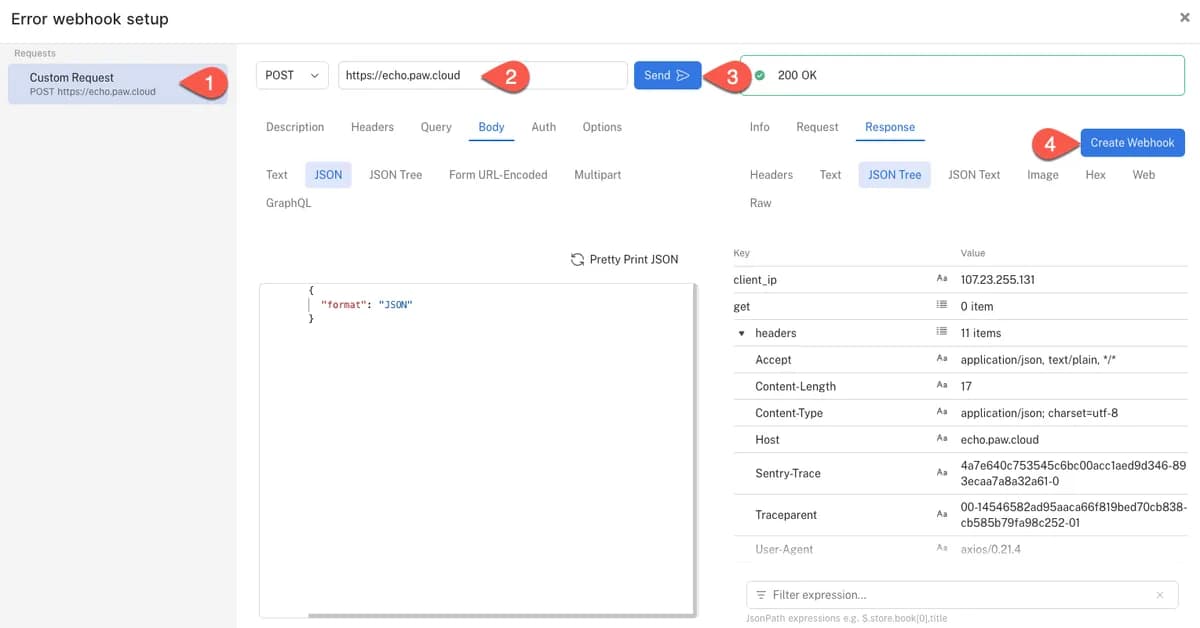This screenshot has height=628, width=1200.
Task: Click the User-Agent string type icon
Action: [x=941, y=549]
